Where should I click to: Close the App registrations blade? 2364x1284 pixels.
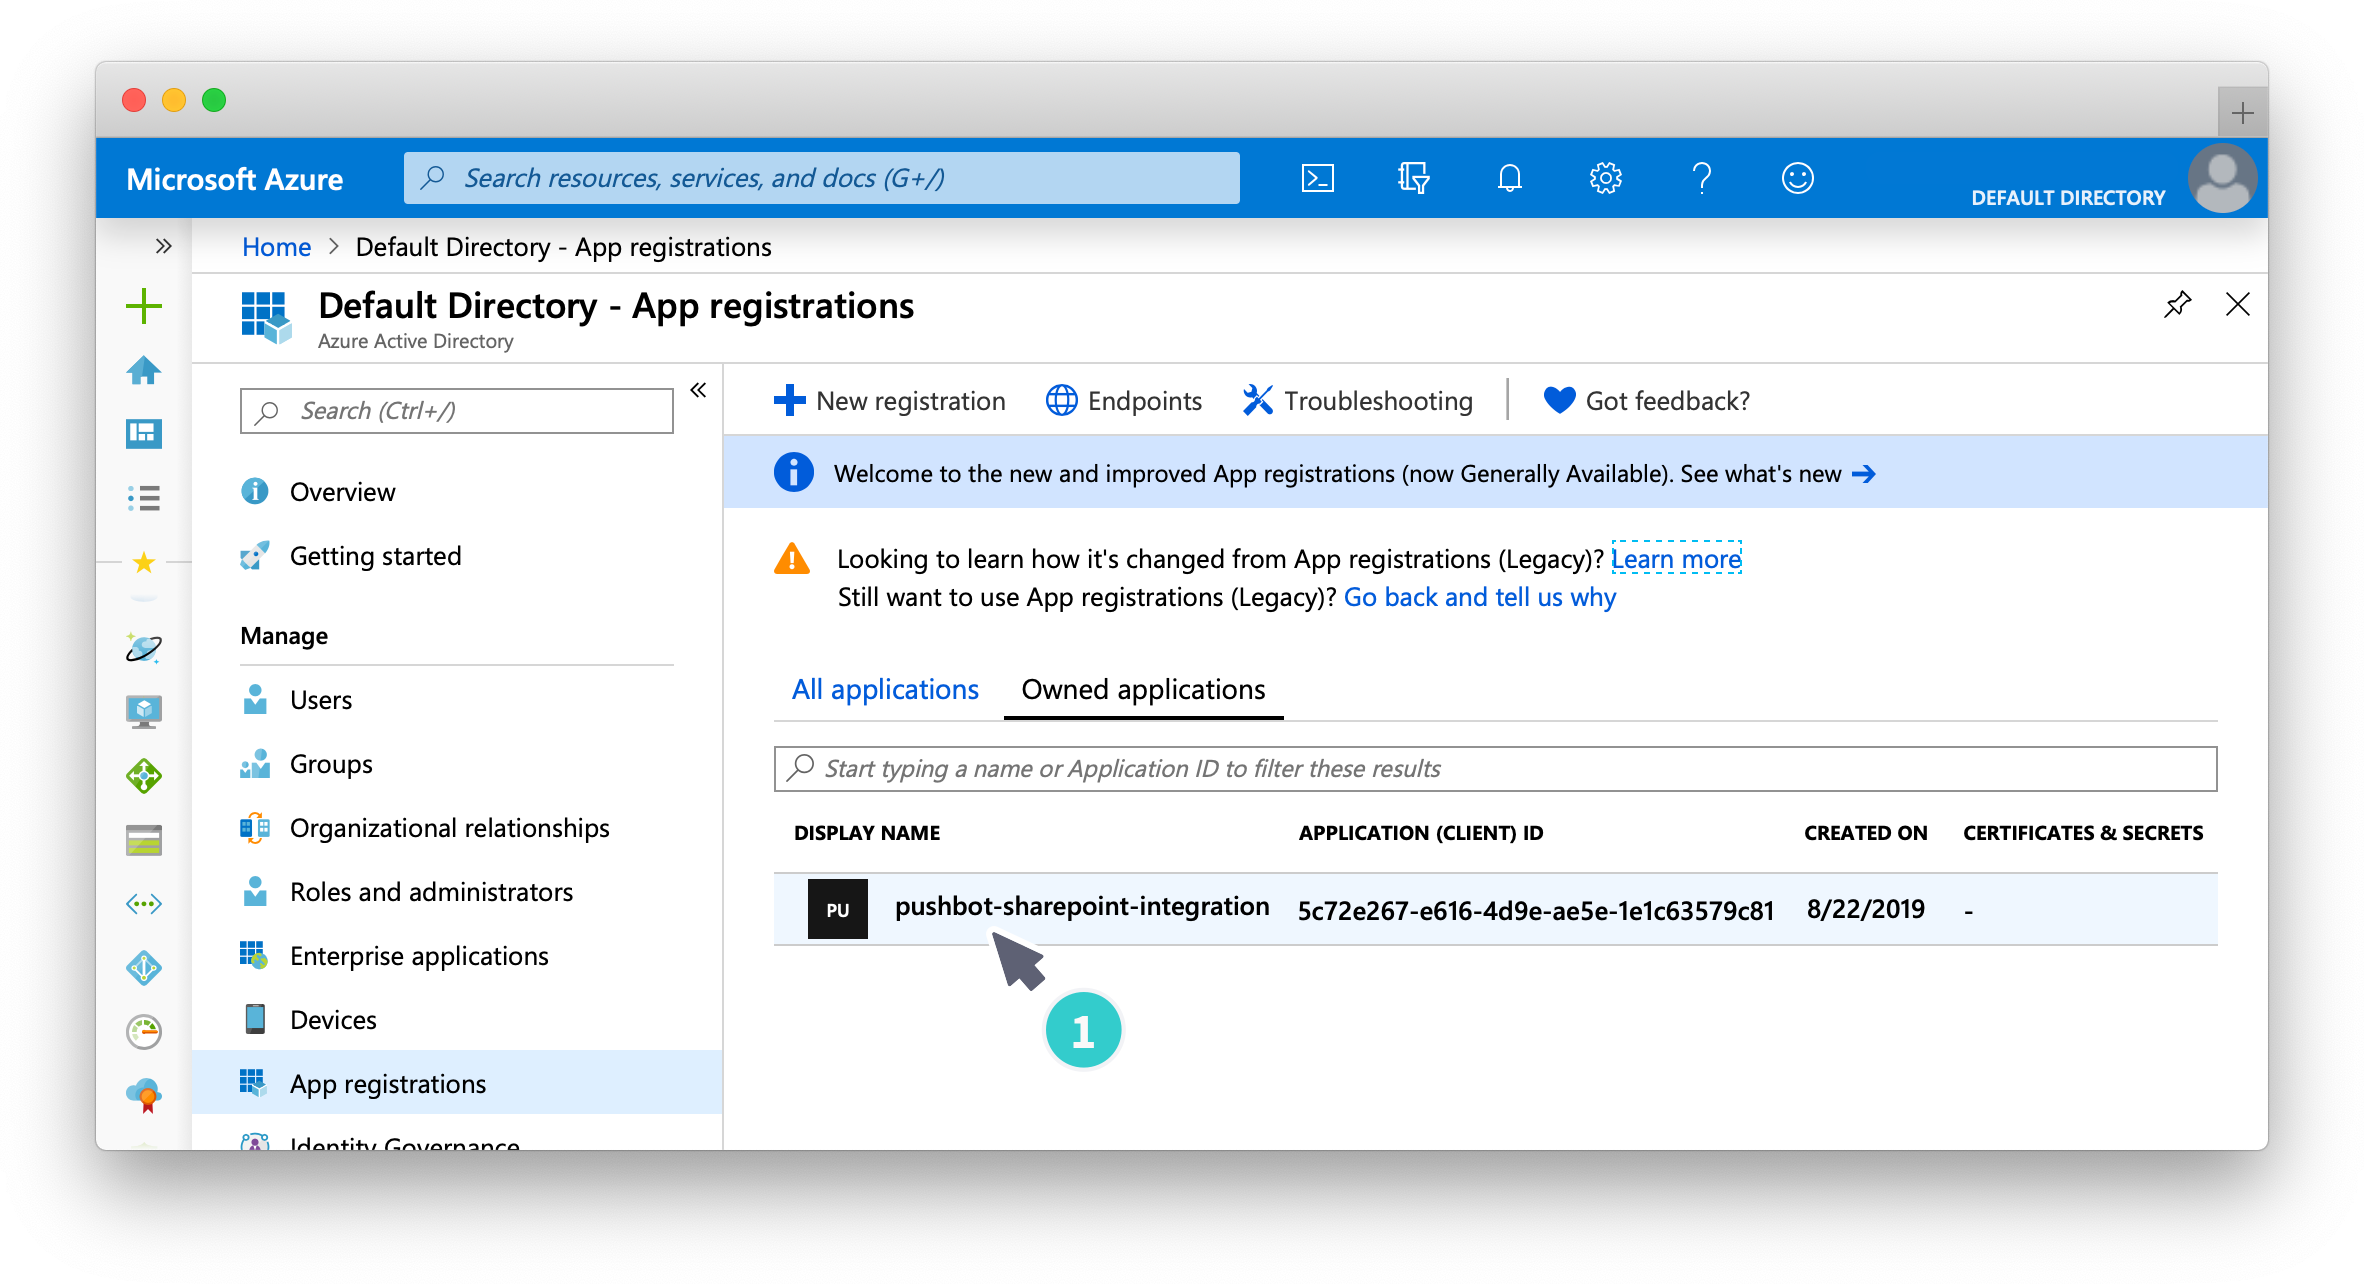coord(2238,305)
